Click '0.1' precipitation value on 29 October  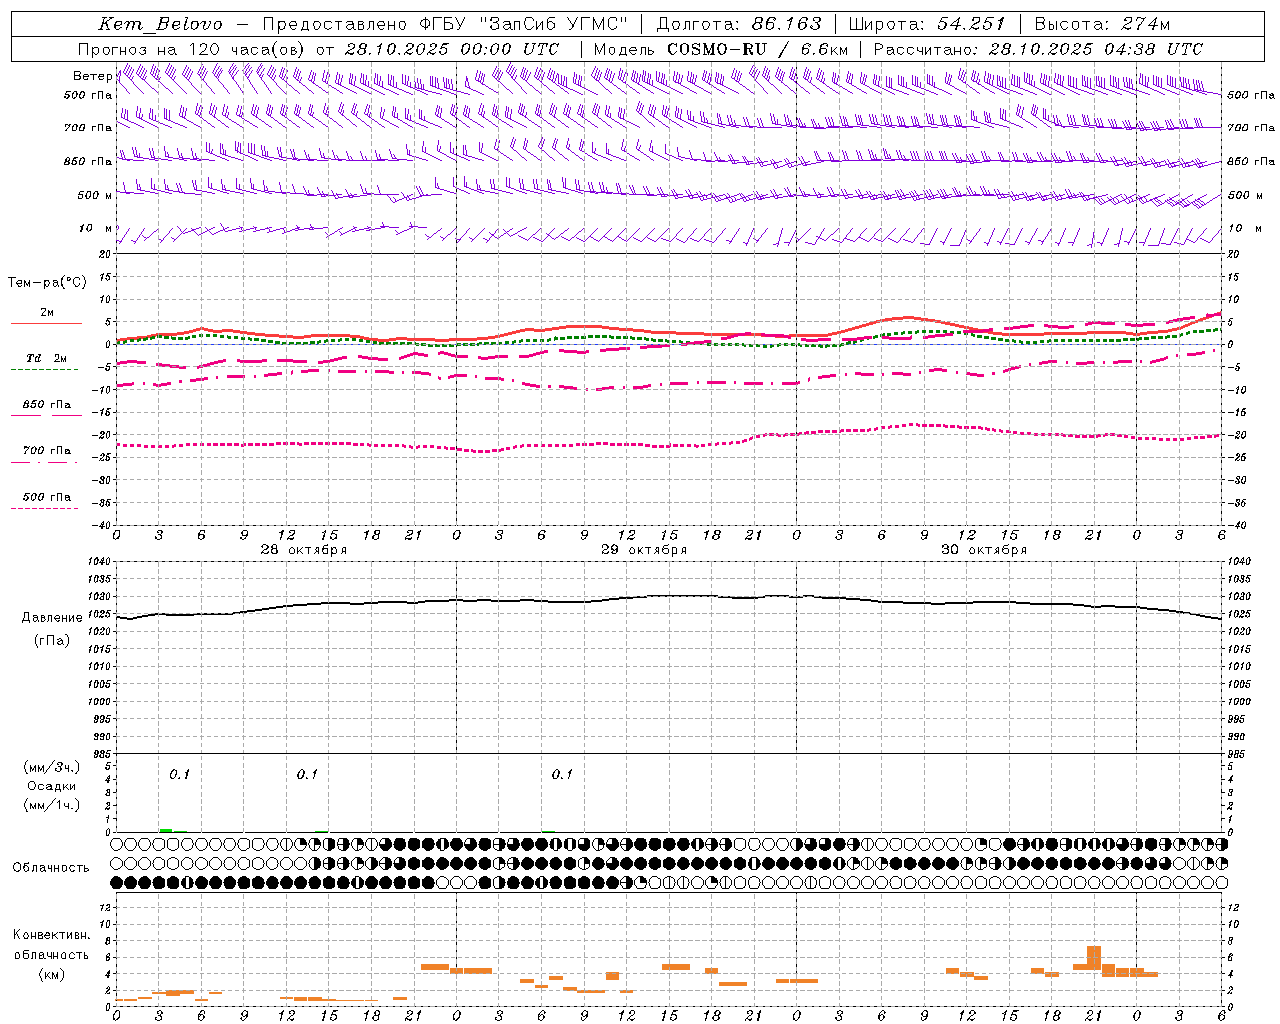click(x=562, y=775)
